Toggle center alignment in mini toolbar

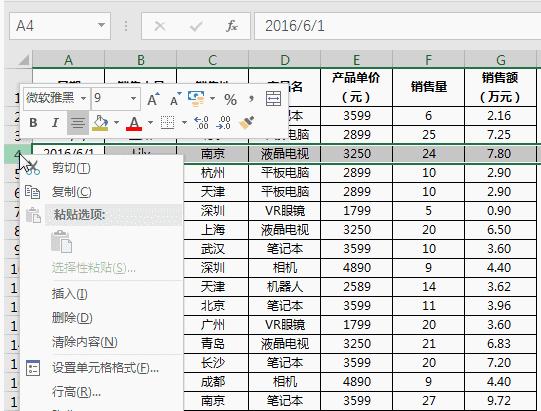(78, 123)
